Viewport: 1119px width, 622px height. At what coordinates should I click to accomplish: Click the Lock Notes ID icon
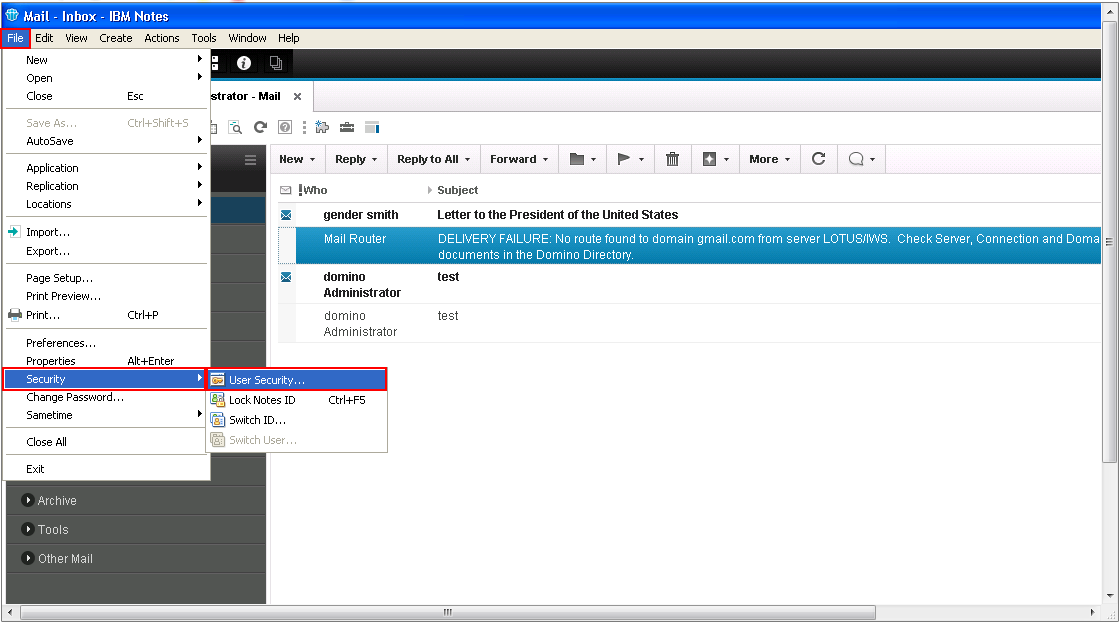click(x=219, y=400)
